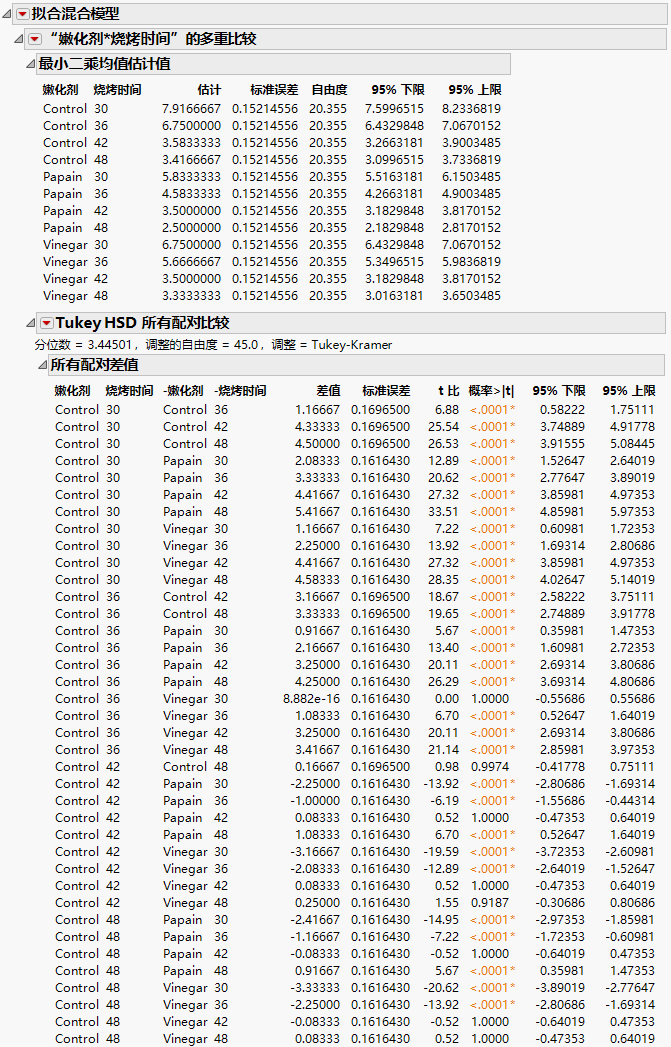Click upper limit value 8.2336819
The height and width of the screenshot is (1047, 671).
(471, 109)
